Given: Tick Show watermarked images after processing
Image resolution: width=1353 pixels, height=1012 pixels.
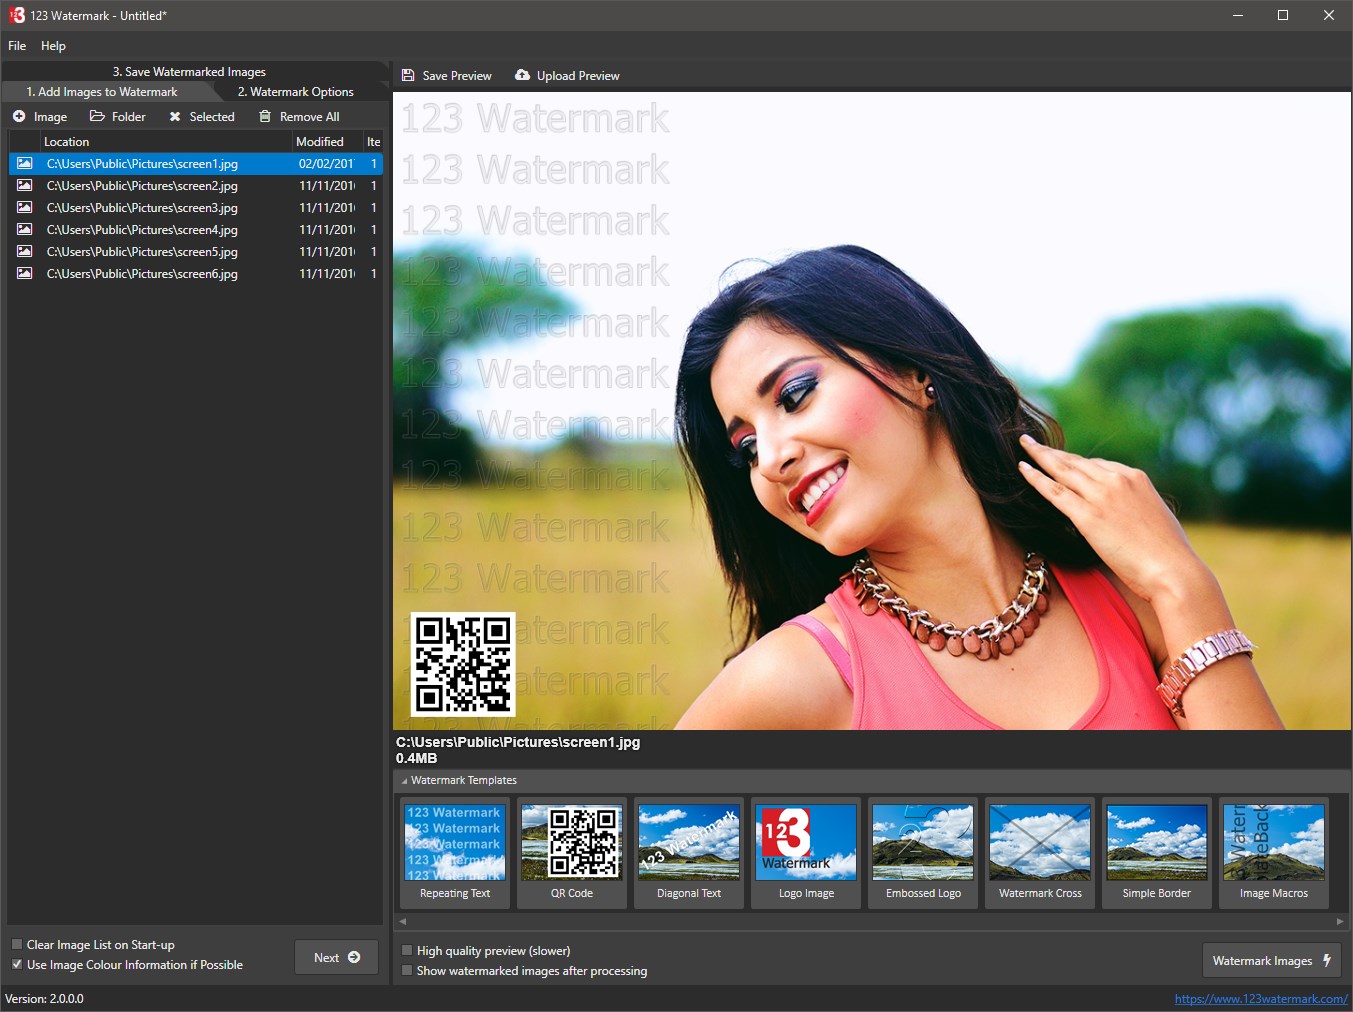Looking at the screenshot, I should tap(407, 971).
